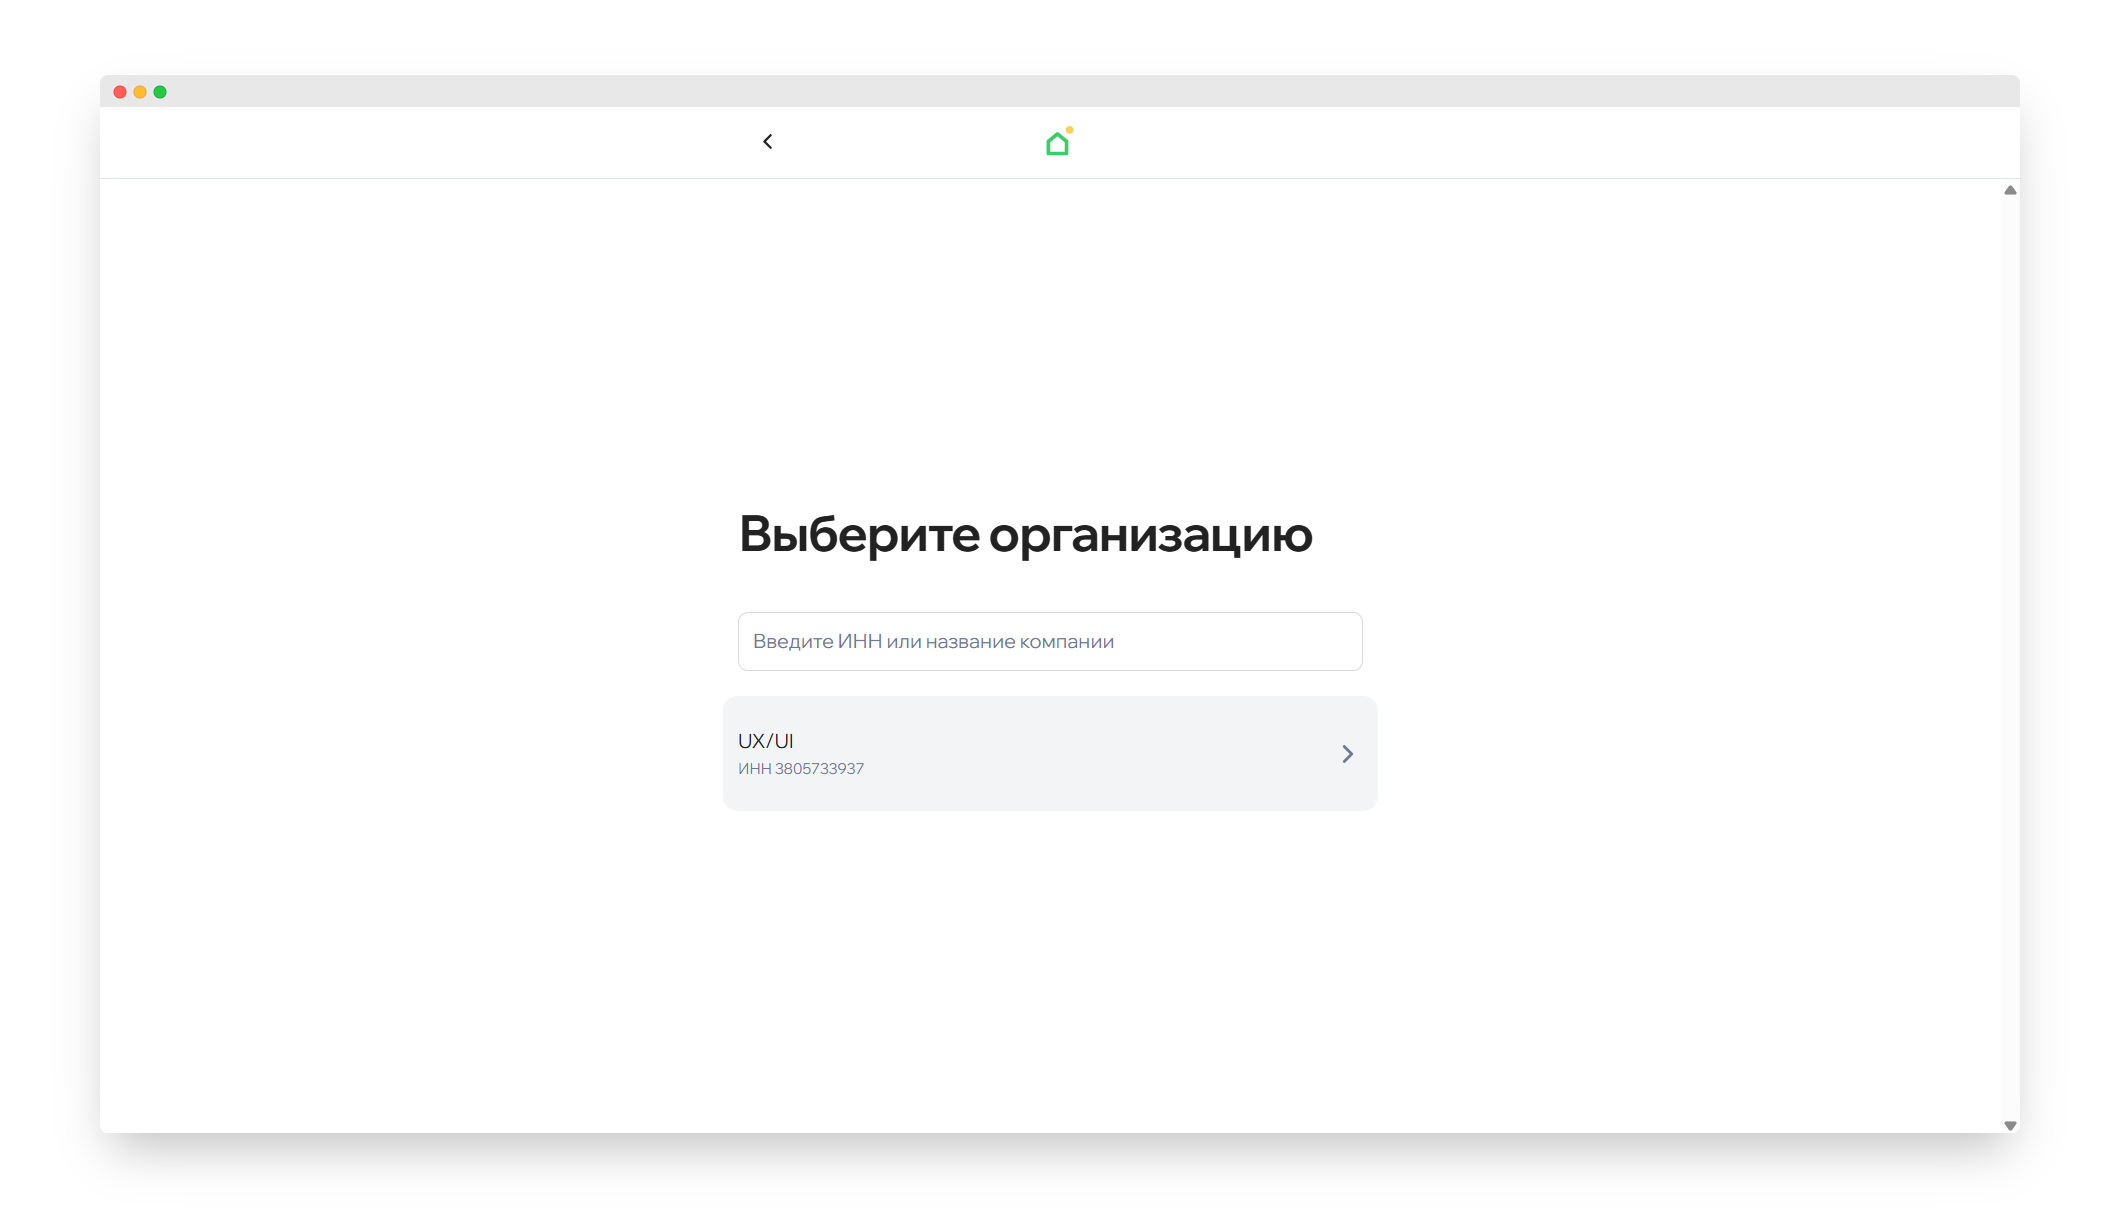Image resolution: width=2120 pixels, height=1208 pixels.
Task: Focus the ИНН or company name field
Action: [1049, 641]
